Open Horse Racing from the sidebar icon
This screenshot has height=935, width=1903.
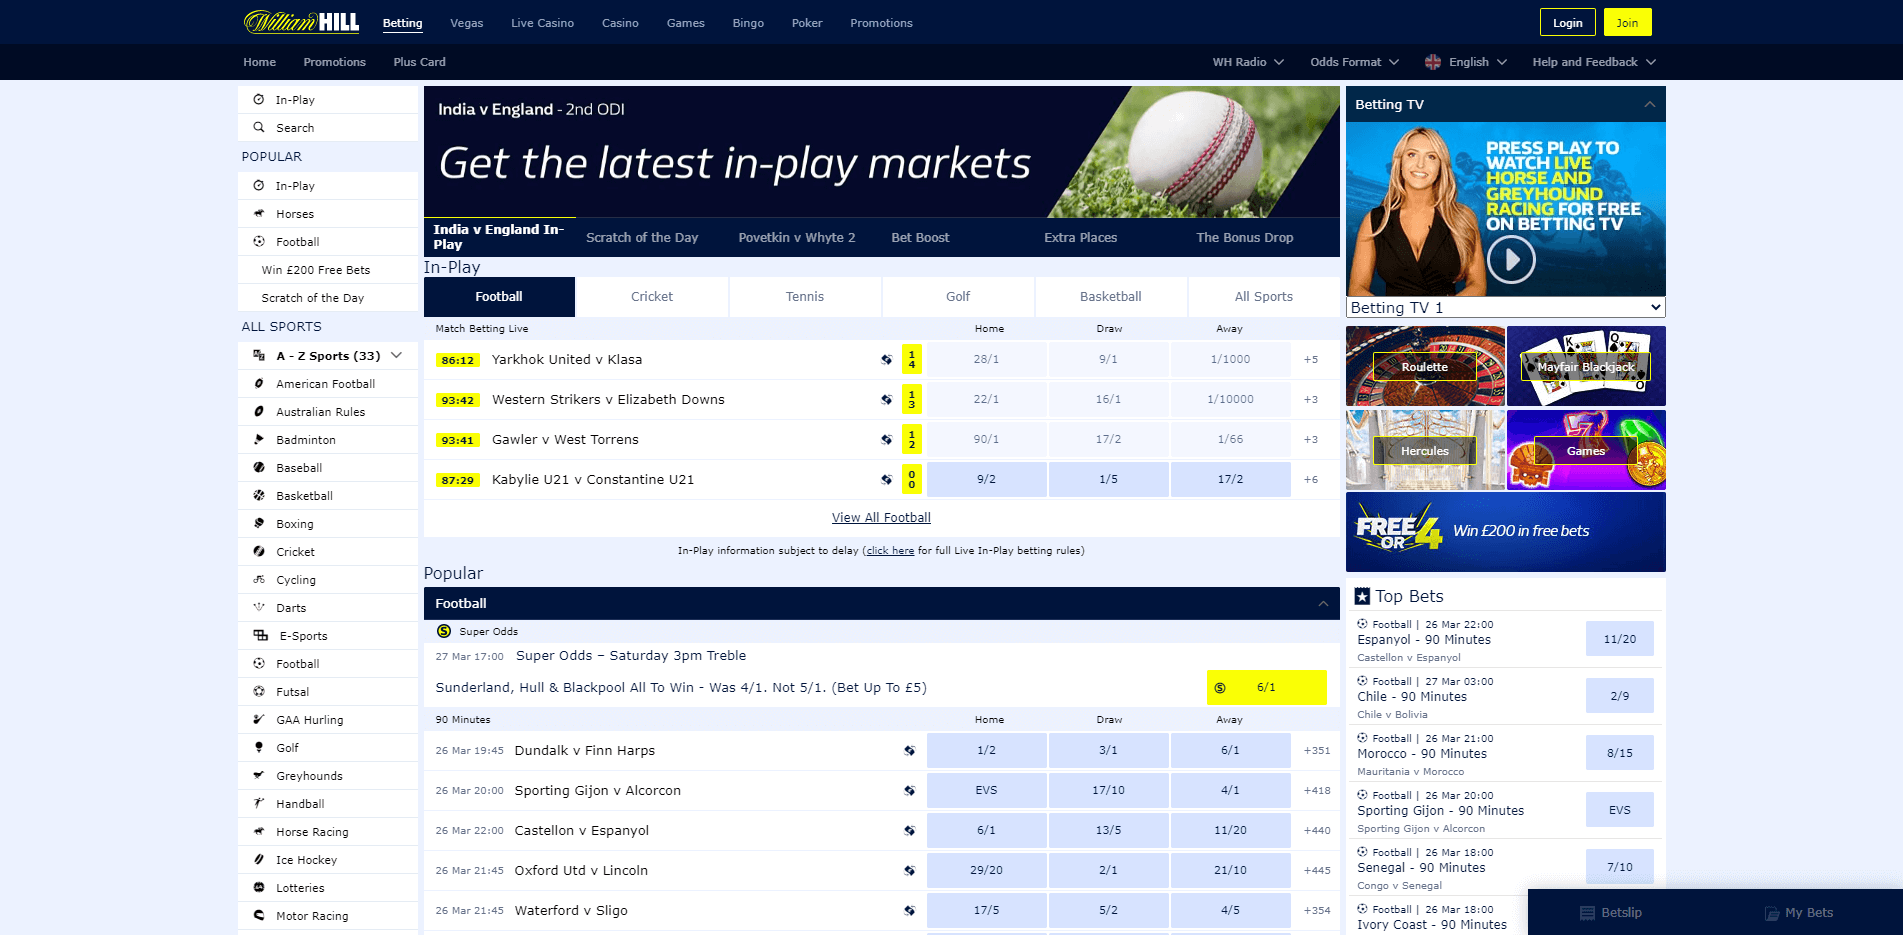pos(259,831)
